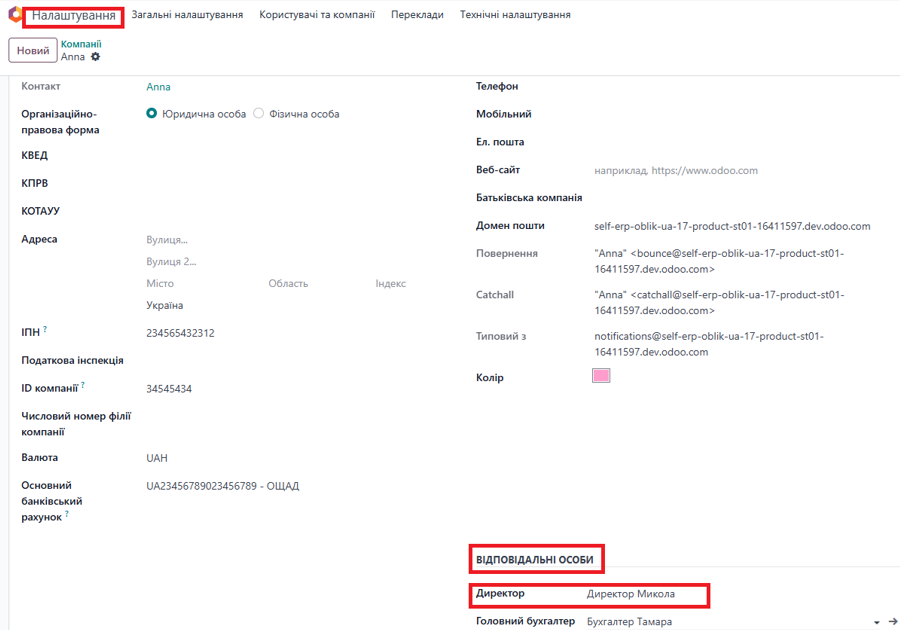The image size is (900, 630).
Task: Click the pink Колір swatch
Action: point(601,376)
